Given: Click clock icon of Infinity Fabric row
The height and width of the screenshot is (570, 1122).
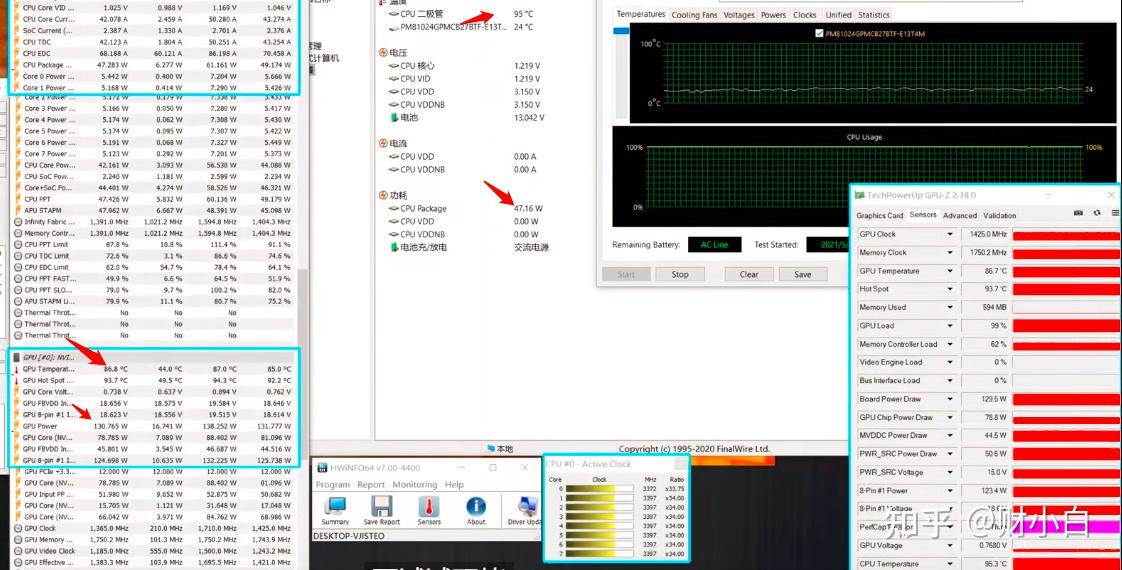Looking at the screenshot, I should pyautogui.click(x=18, y=222).
